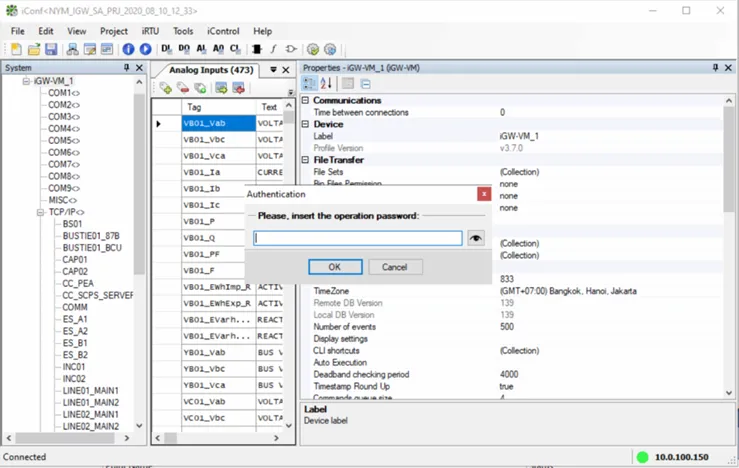Open the DI digital inputs table
The height and width of the screenshot is (468, 739).
166,49
